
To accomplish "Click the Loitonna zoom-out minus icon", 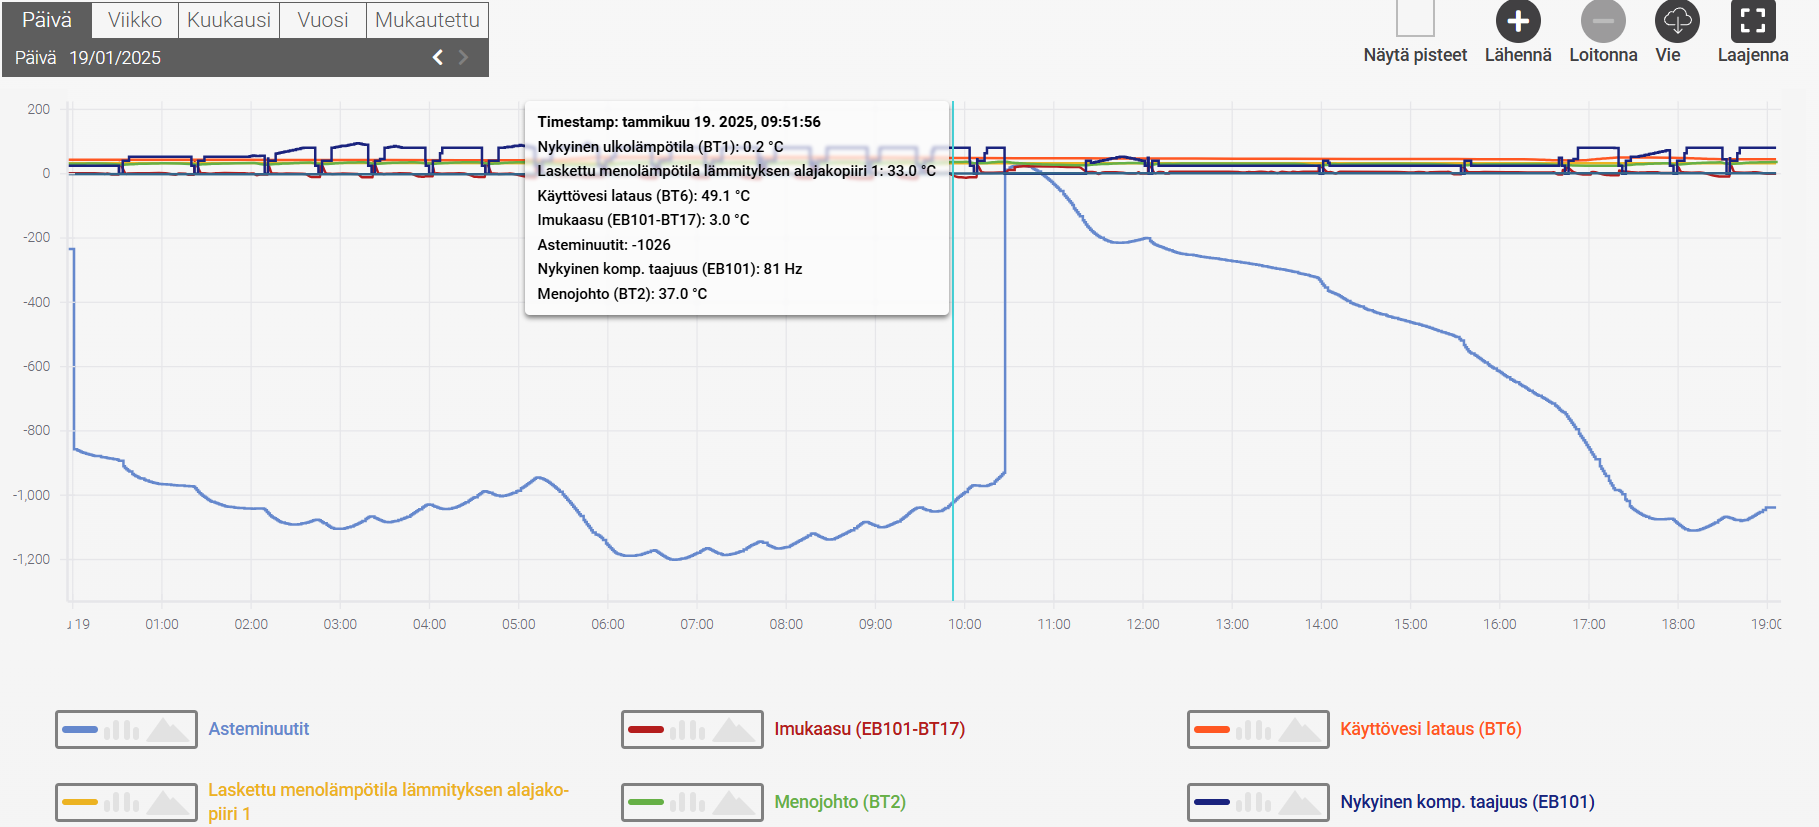I will pos(1603,21).
